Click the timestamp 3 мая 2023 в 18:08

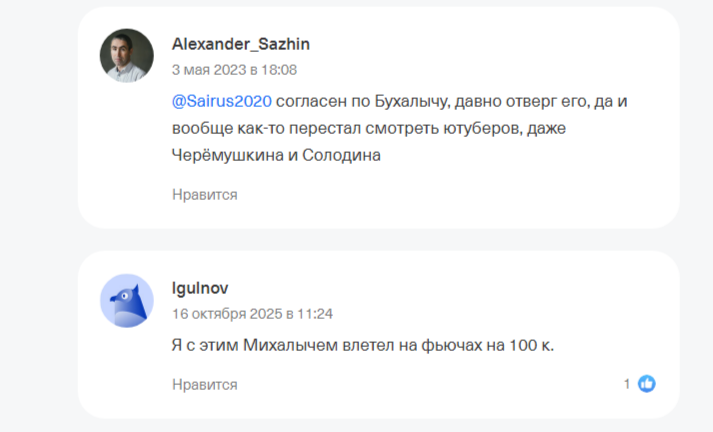[x=234, y=70]
